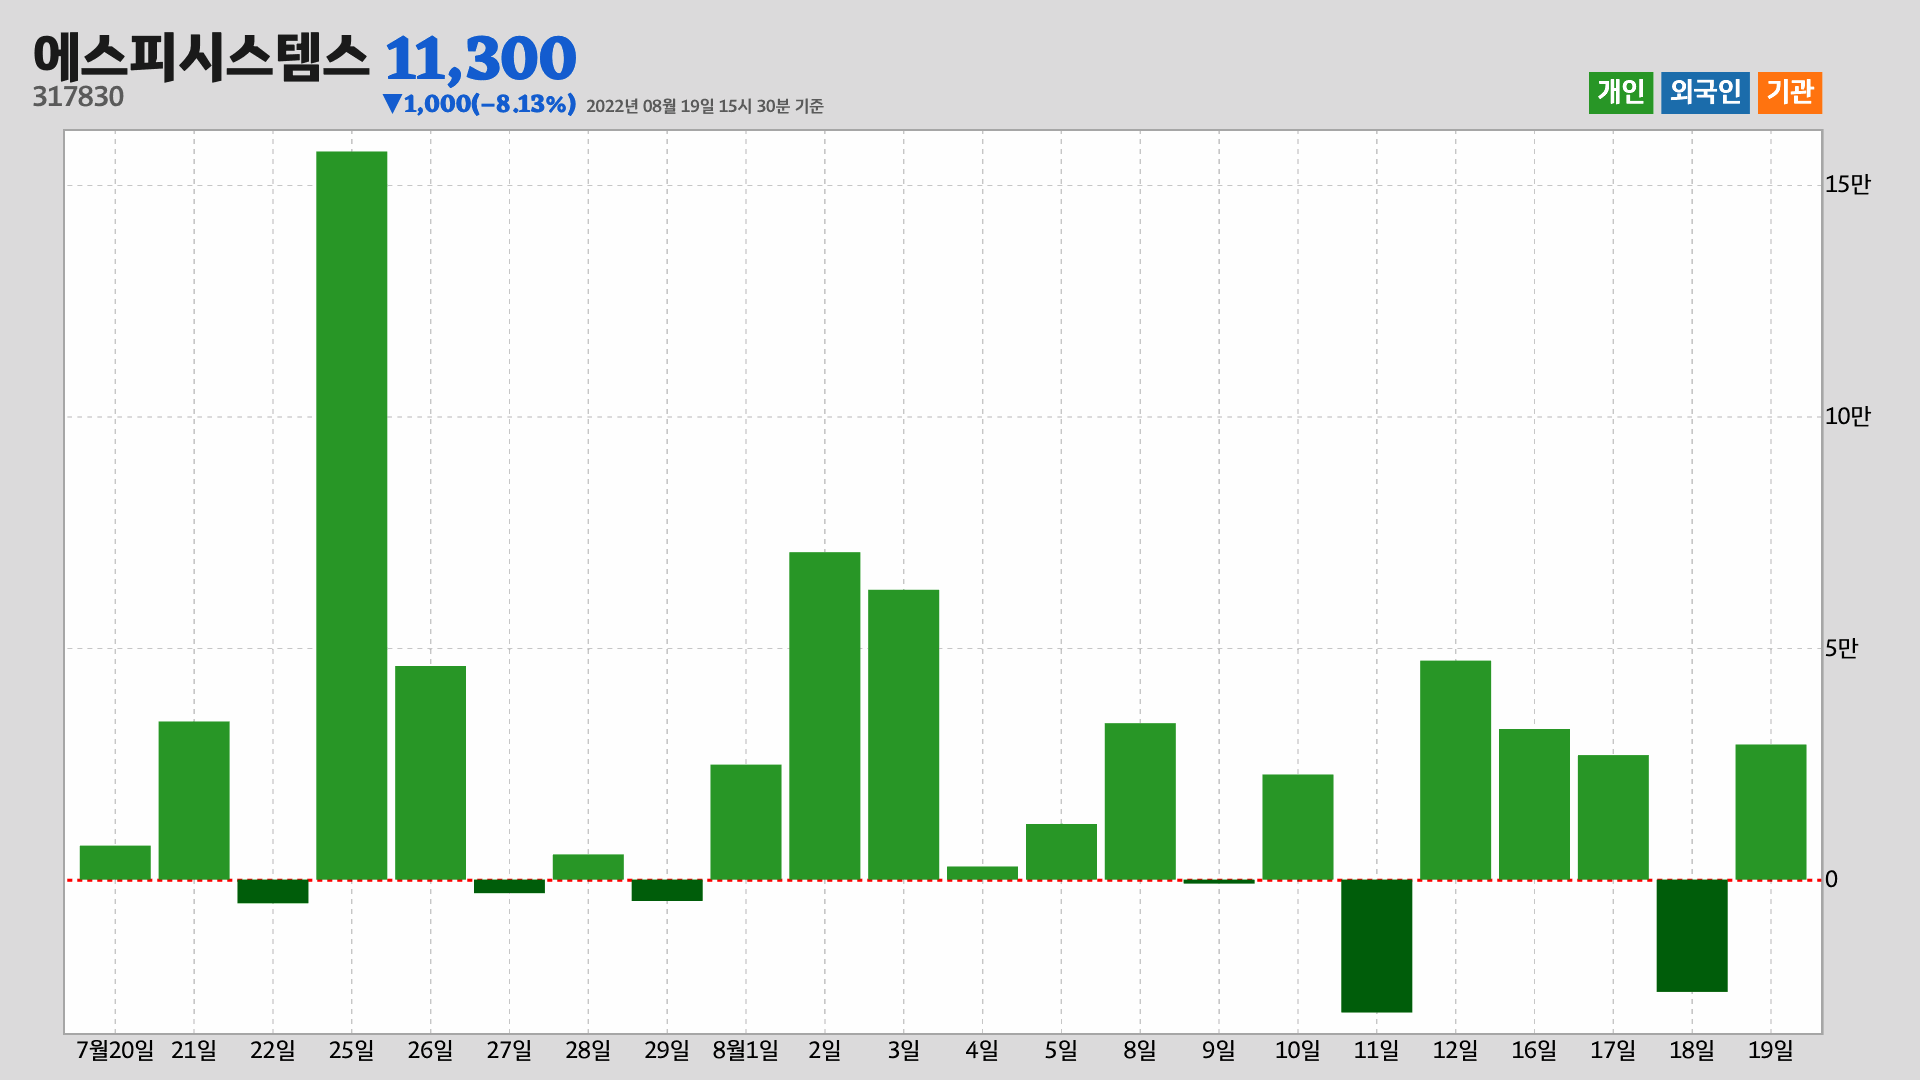Click the 7월20일 x-axis label

click(x=115, y=1050)
